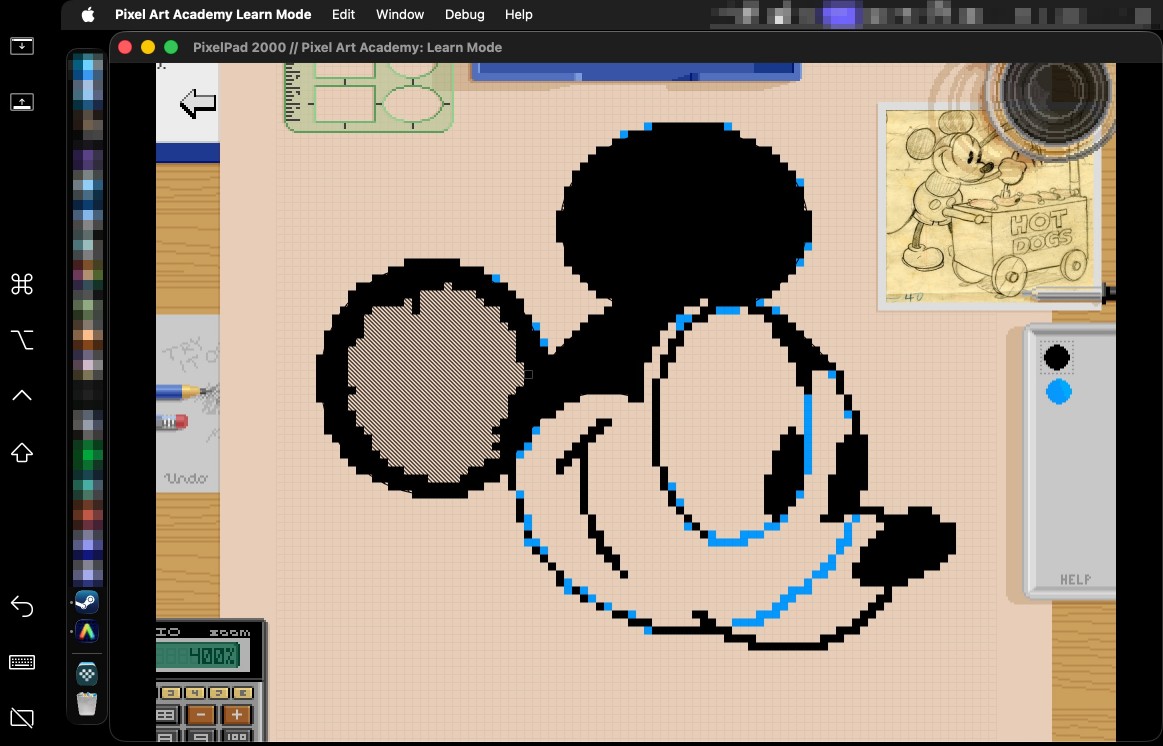Click the green stencil ruler template
Viewport: 1163px width, 746px height.
[x=369, y=97]
